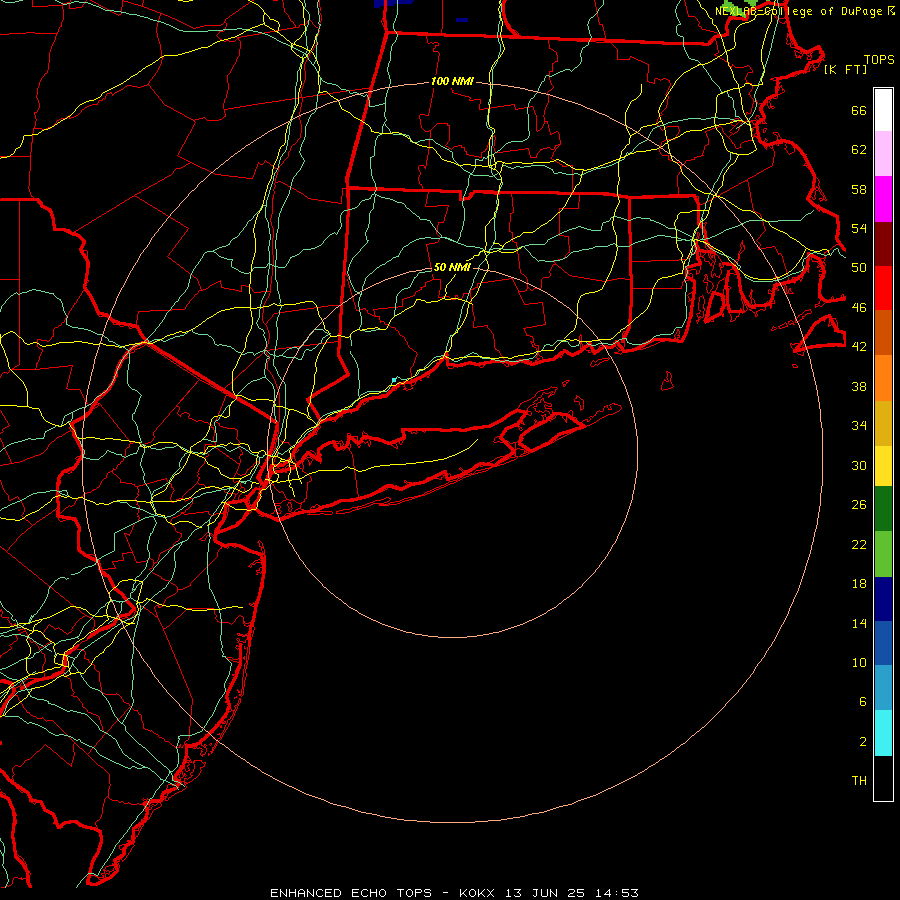
Task: Select the 14 legend scale label
Action: click(859, 623)
